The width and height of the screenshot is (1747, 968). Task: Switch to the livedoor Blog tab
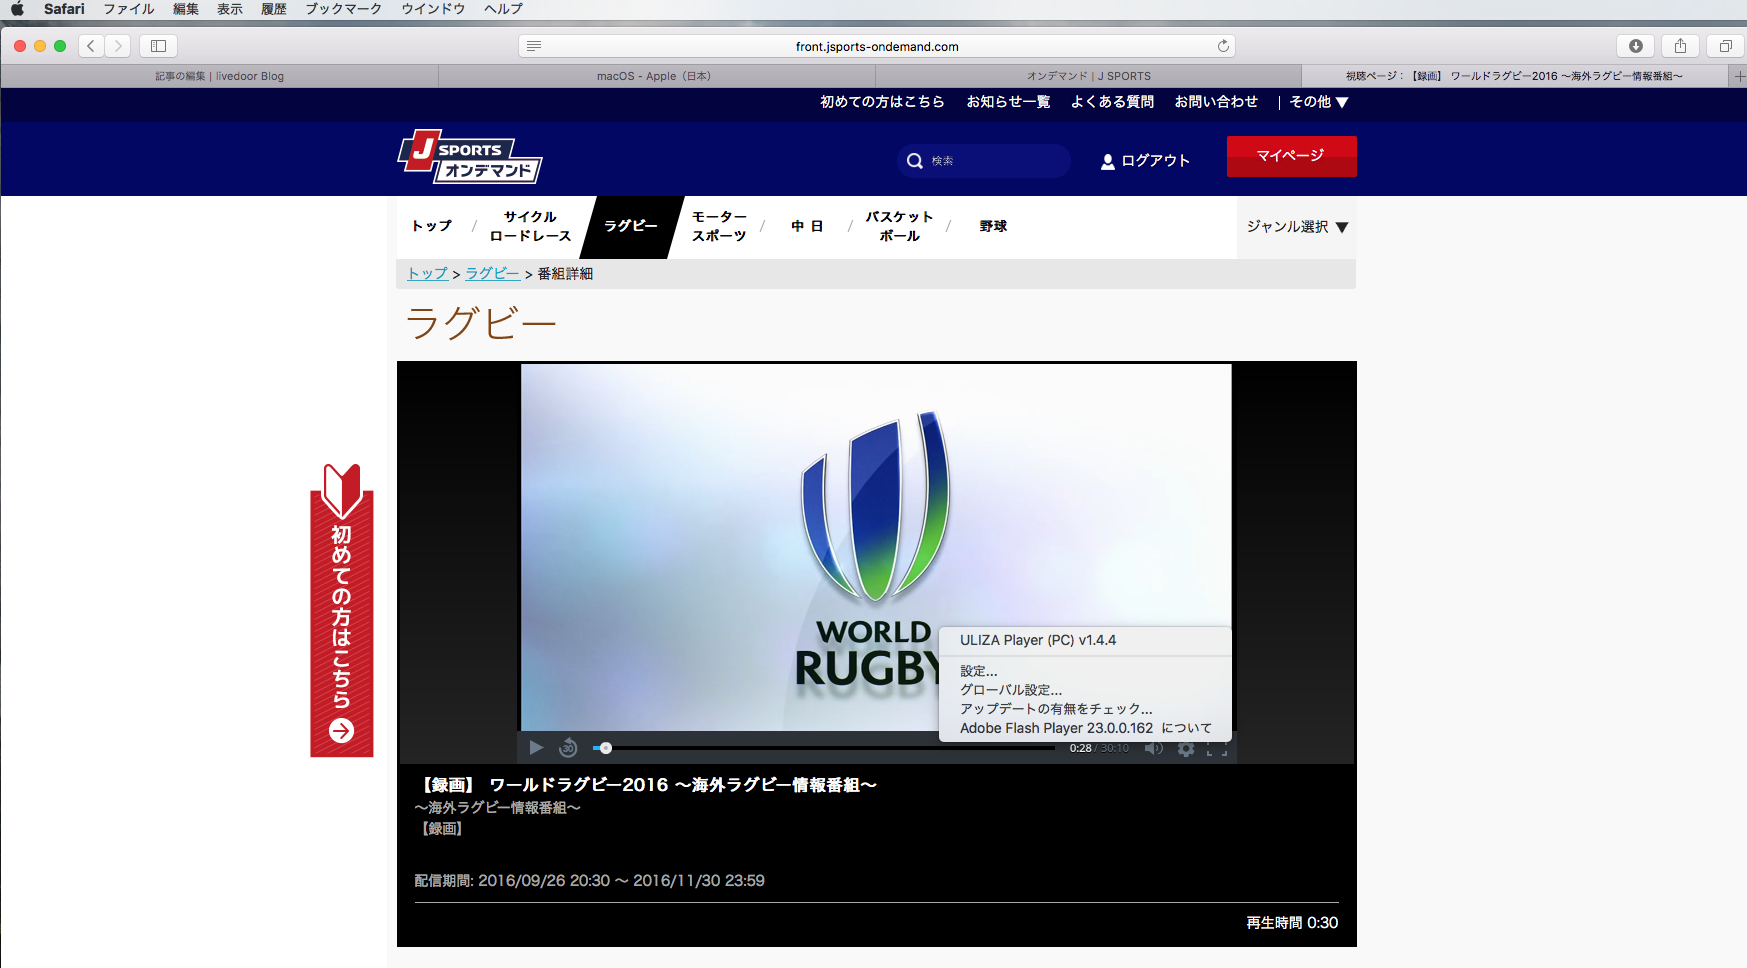coord(220,76)
